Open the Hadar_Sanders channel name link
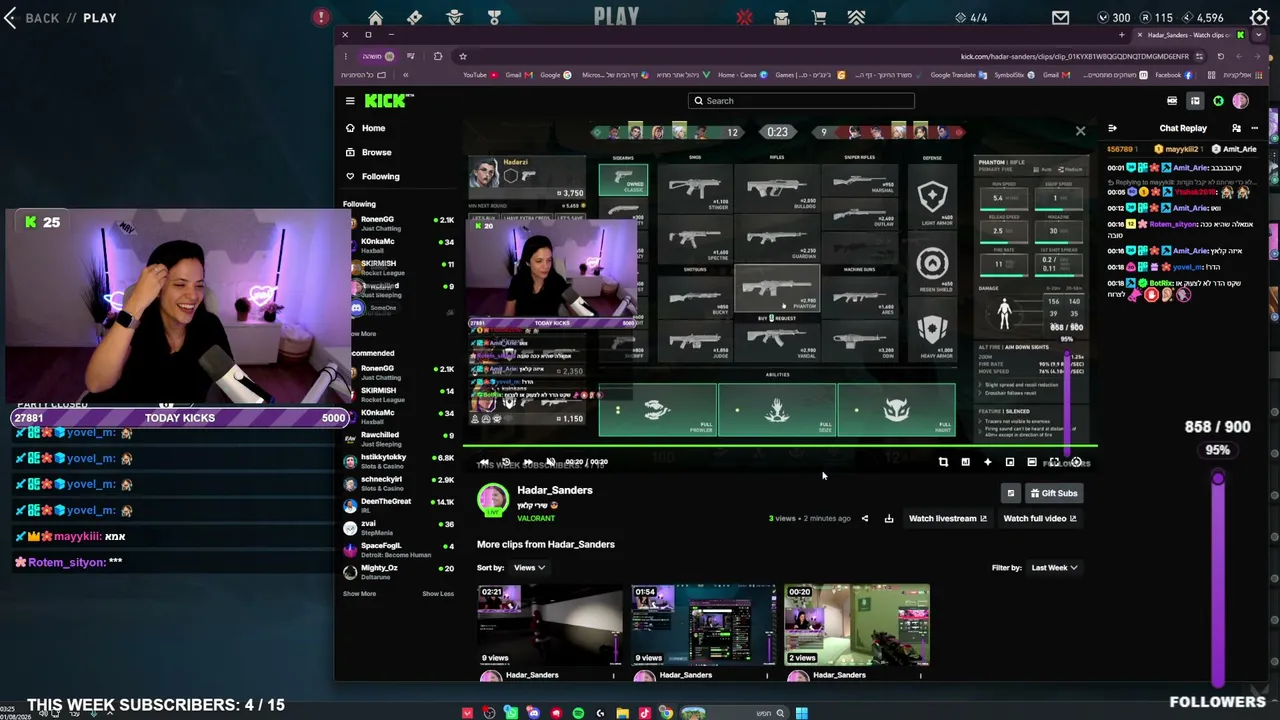Screen dimensions: 1280x720 (x=555, y=490)
